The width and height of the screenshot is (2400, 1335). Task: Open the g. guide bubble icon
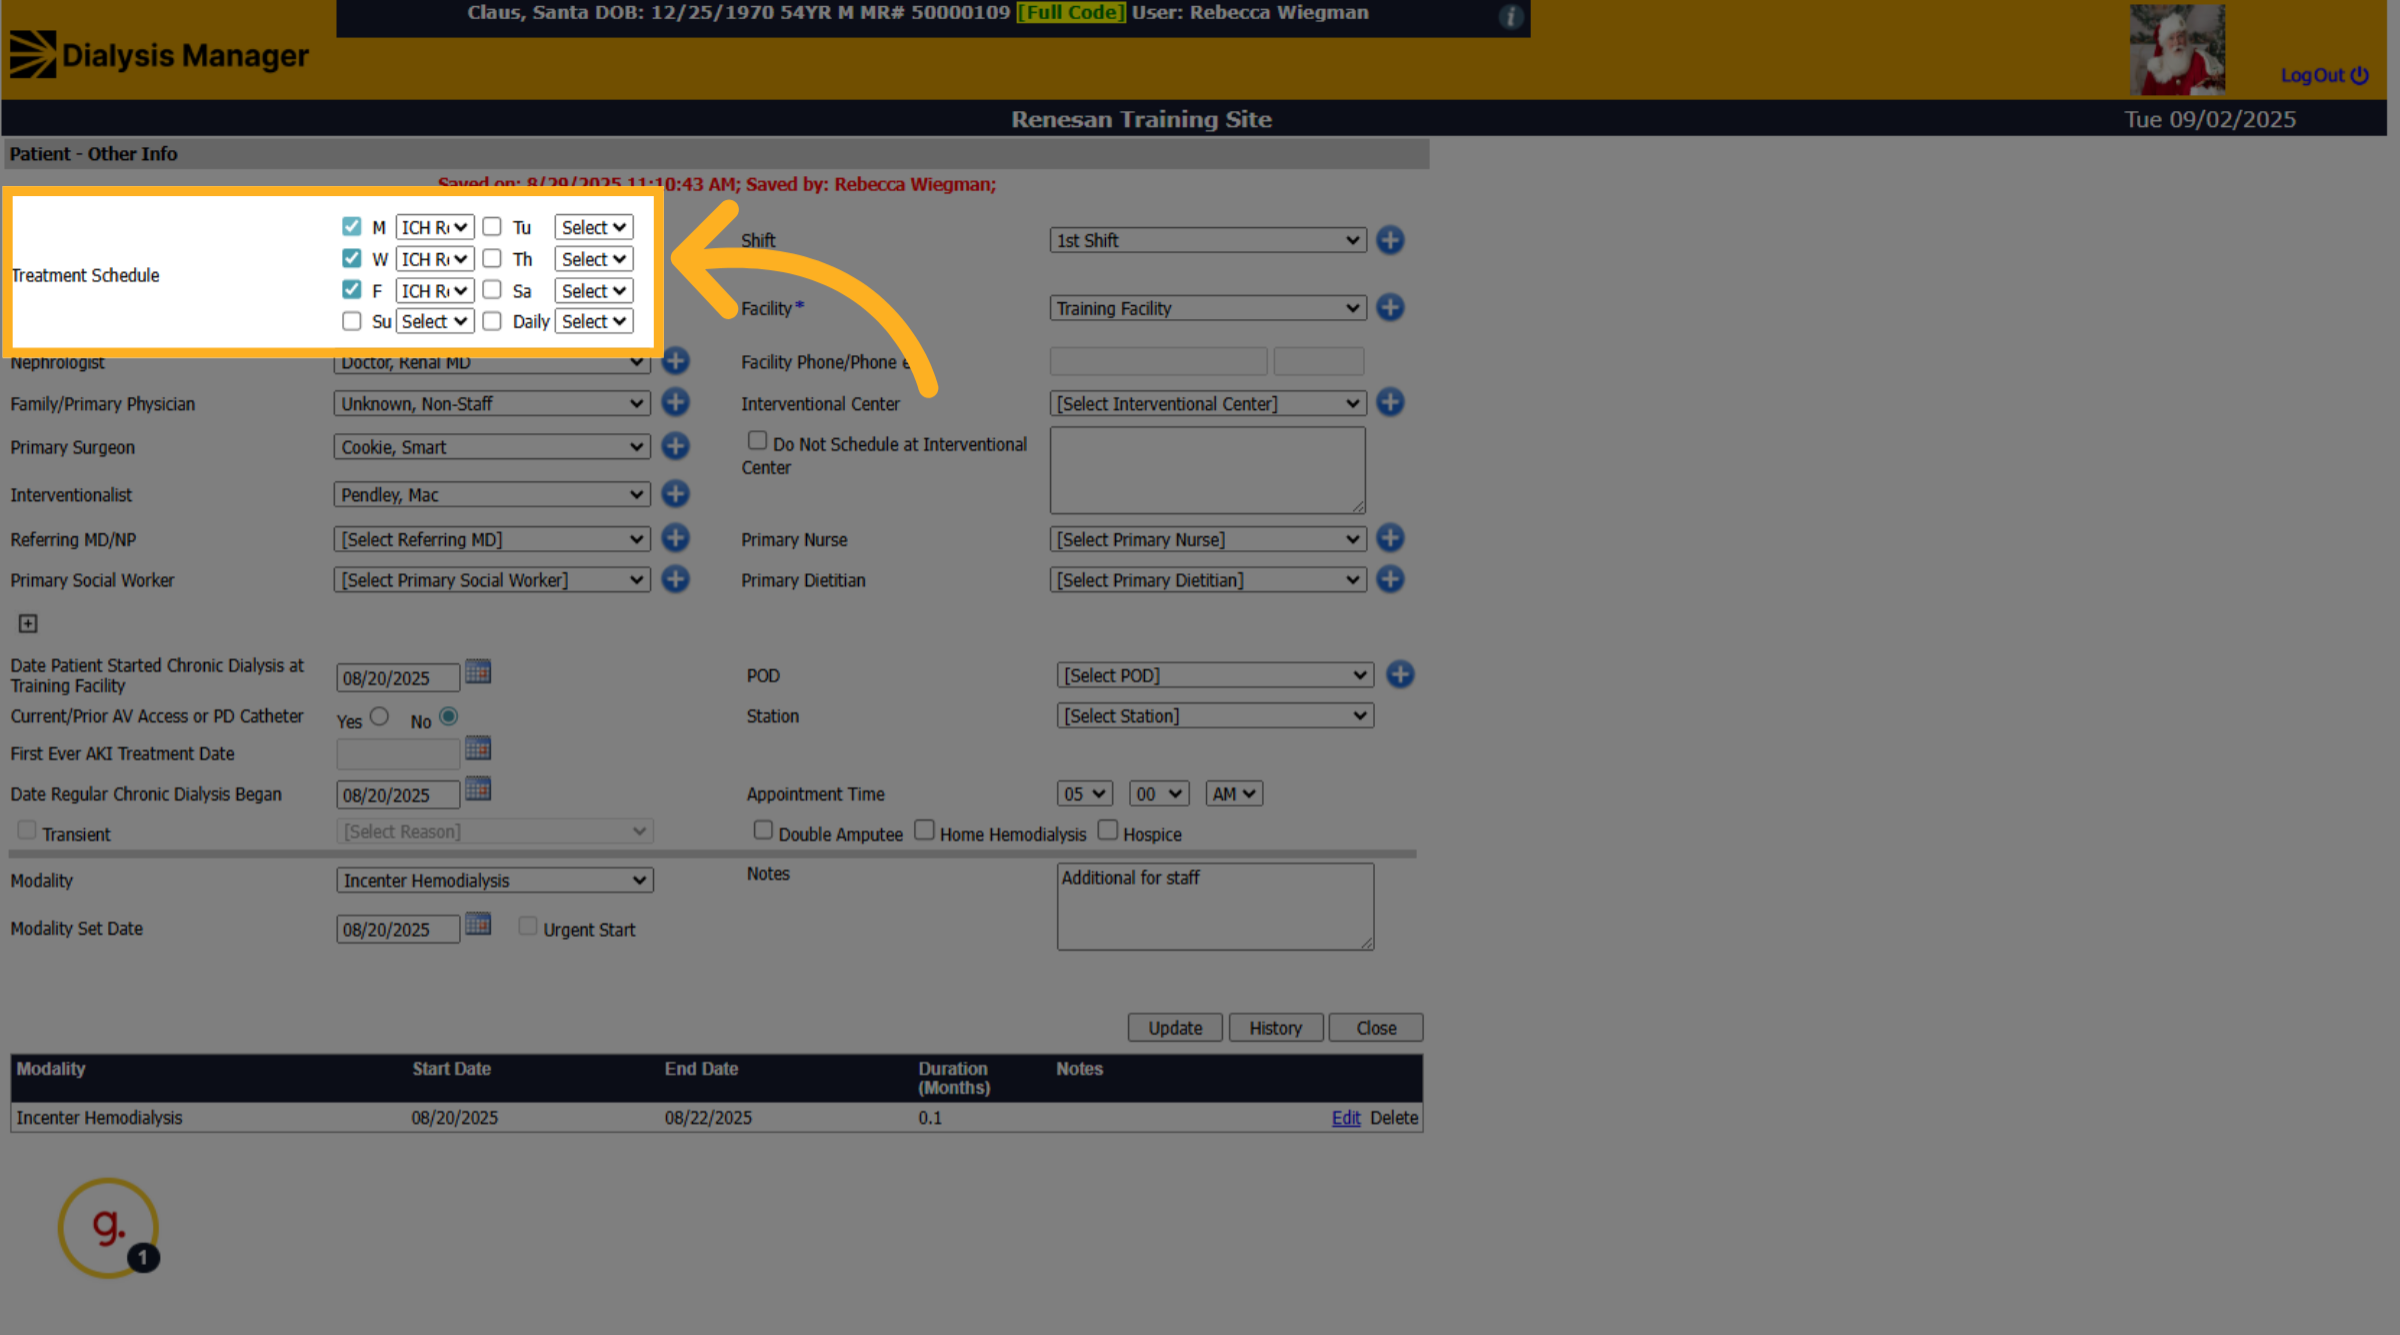(108, 1227)
